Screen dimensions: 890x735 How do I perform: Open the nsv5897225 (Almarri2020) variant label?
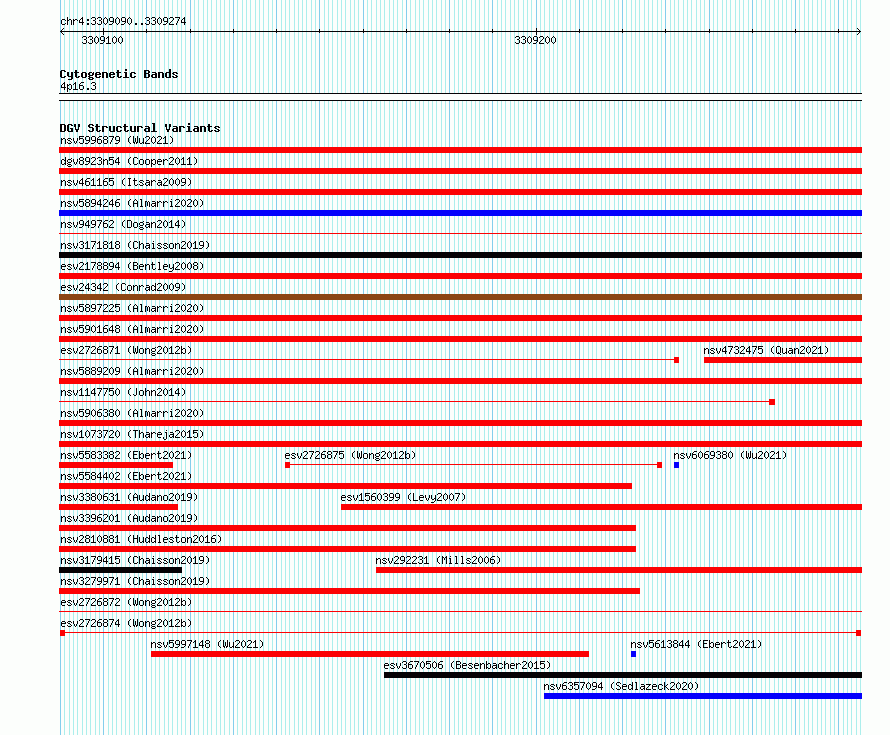coord(132,308)
